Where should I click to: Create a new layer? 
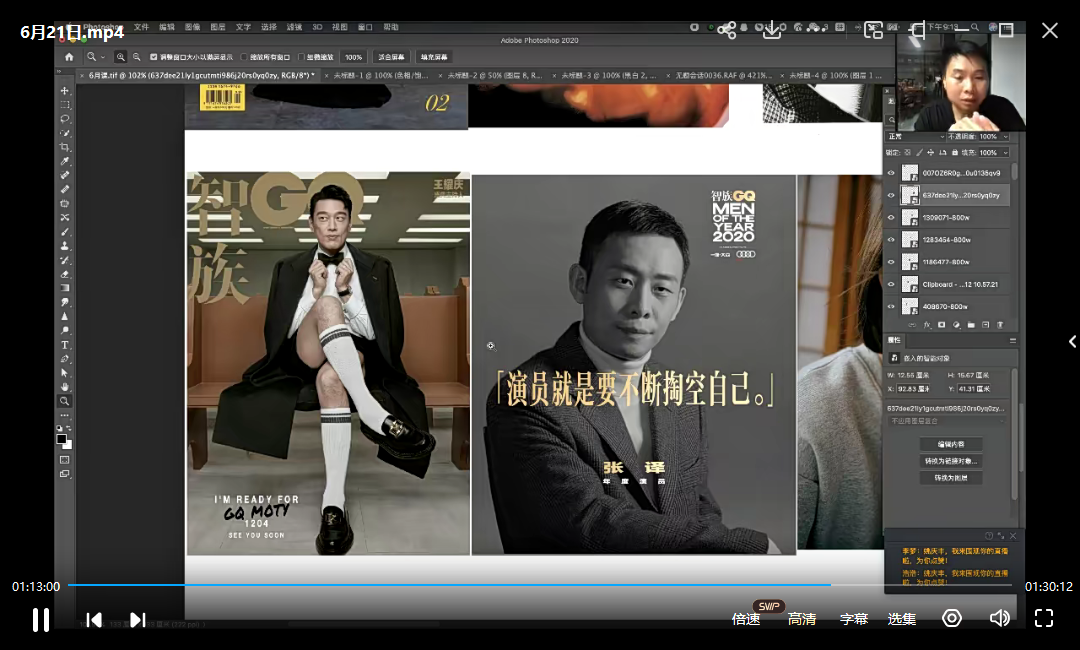point(986,325)
